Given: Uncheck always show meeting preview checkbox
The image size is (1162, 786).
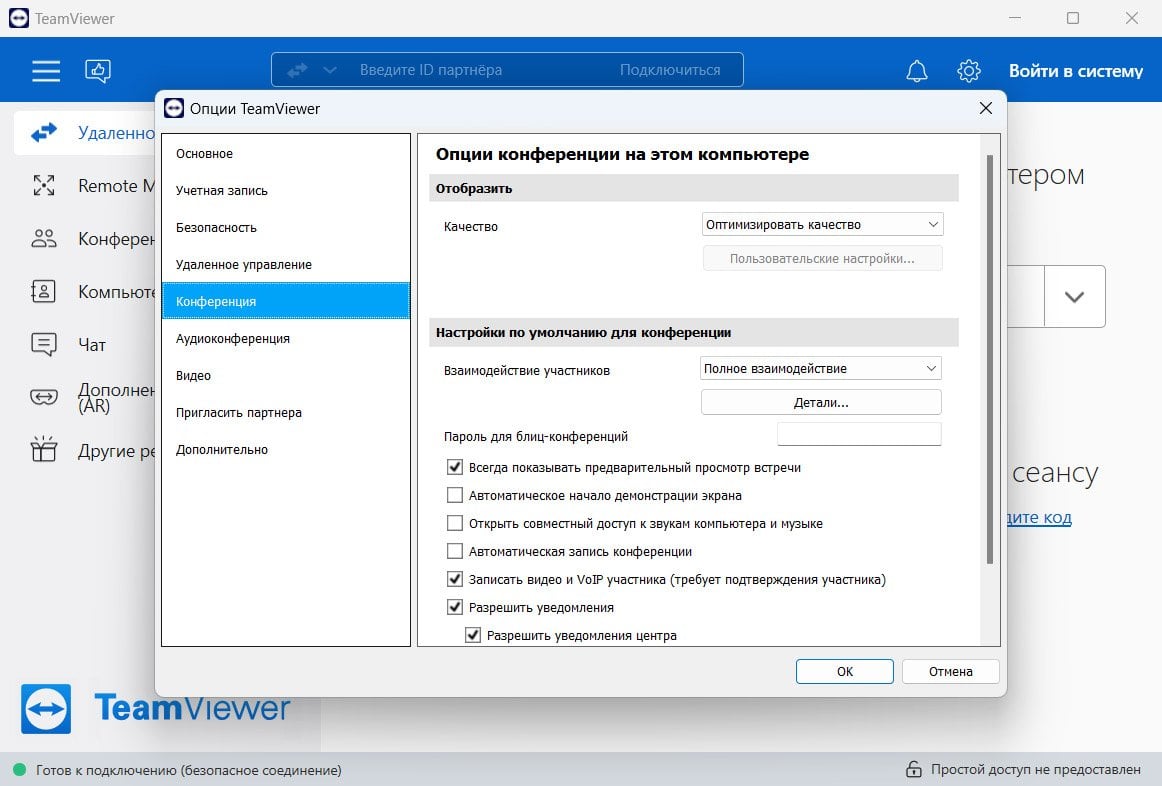Looking at the screenshot, I should click(455, 467).
